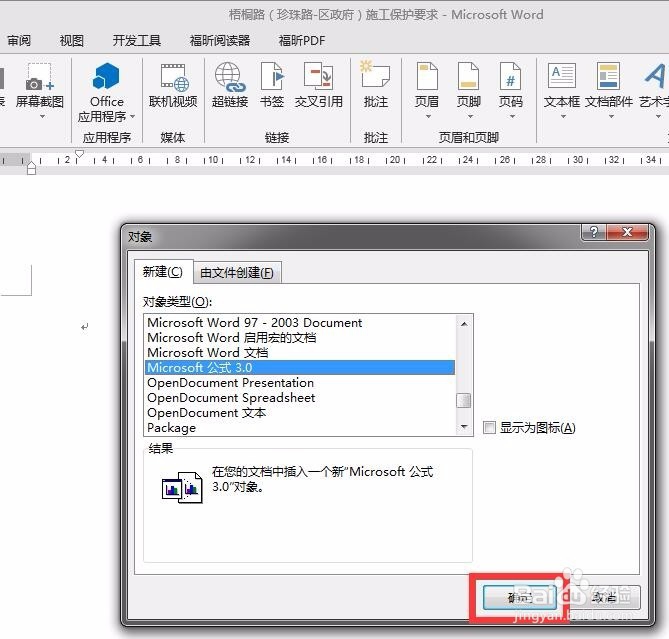669x639 pixels.
Task: Confirm with the OK (确定) button
Action: coord(519,597)
